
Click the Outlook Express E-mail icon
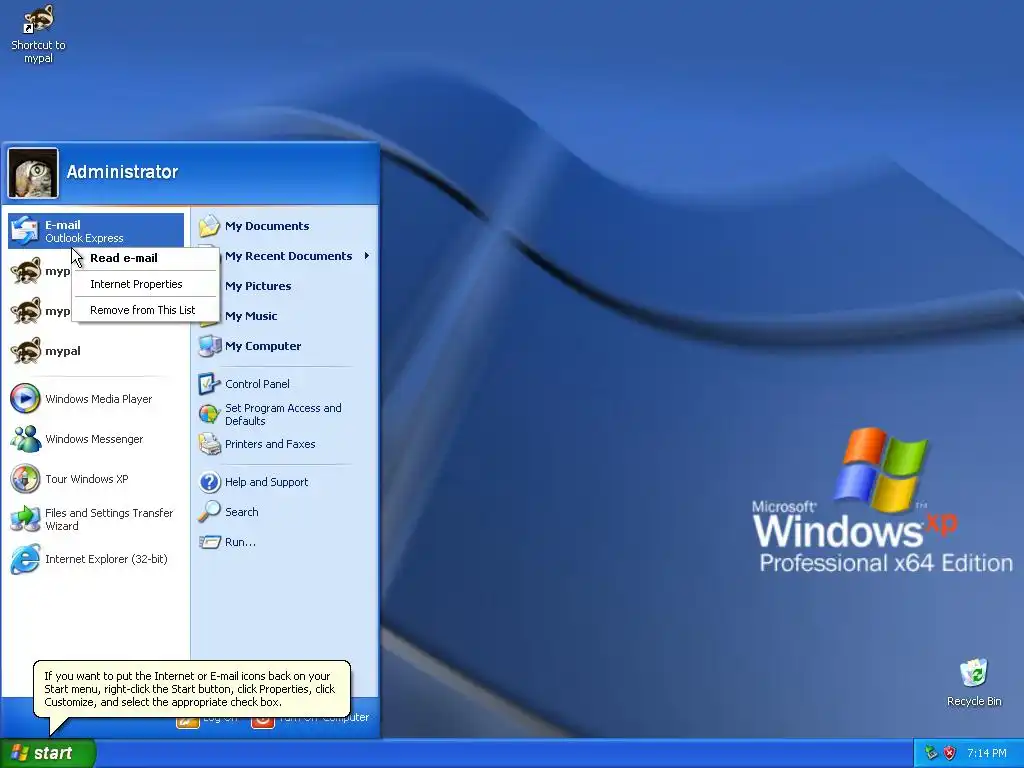25,231
